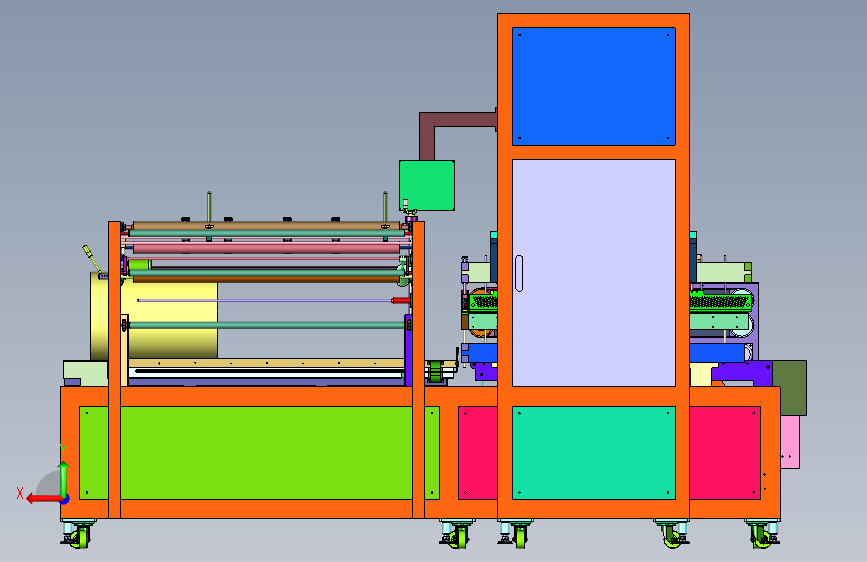The width and height of the screenshot is (867, 562).
Task: Select the left orange vertical frame post
Action: pos(114,370)
